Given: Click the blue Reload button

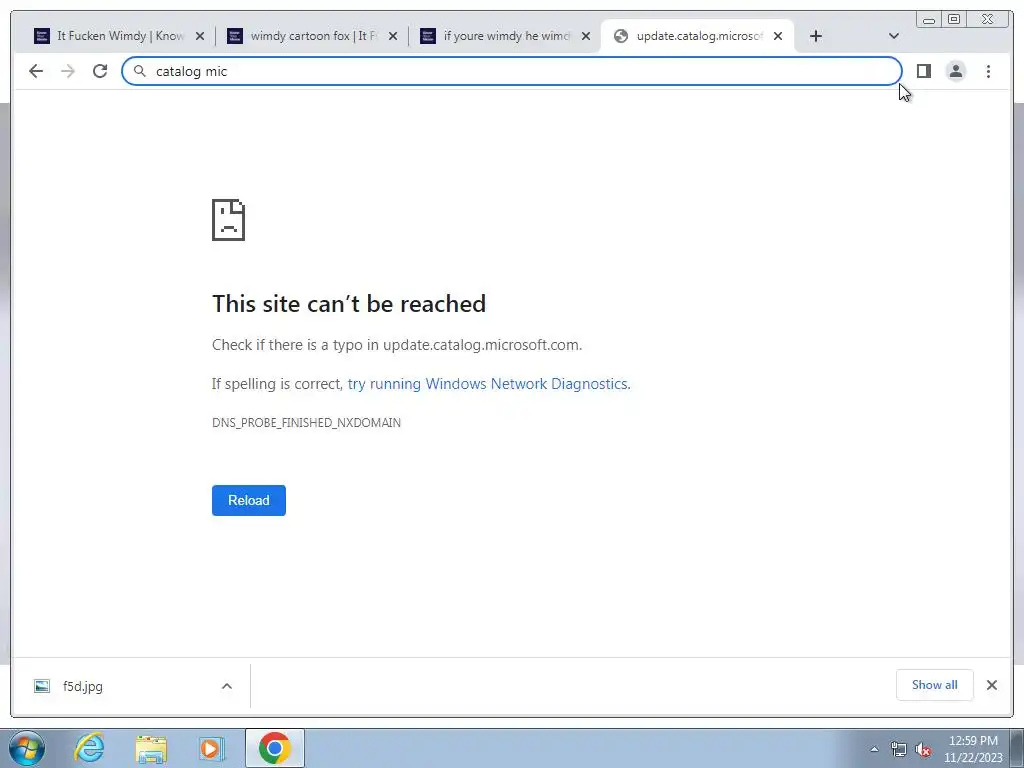Looking at the screenshot, I should [249, 500].
